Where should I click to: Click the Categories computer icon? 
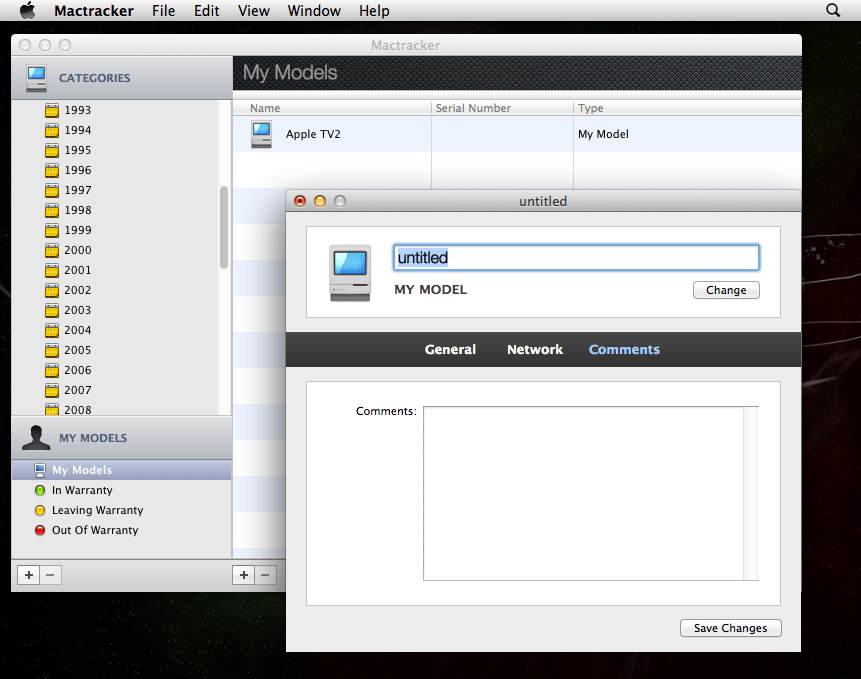coord(37,78)
